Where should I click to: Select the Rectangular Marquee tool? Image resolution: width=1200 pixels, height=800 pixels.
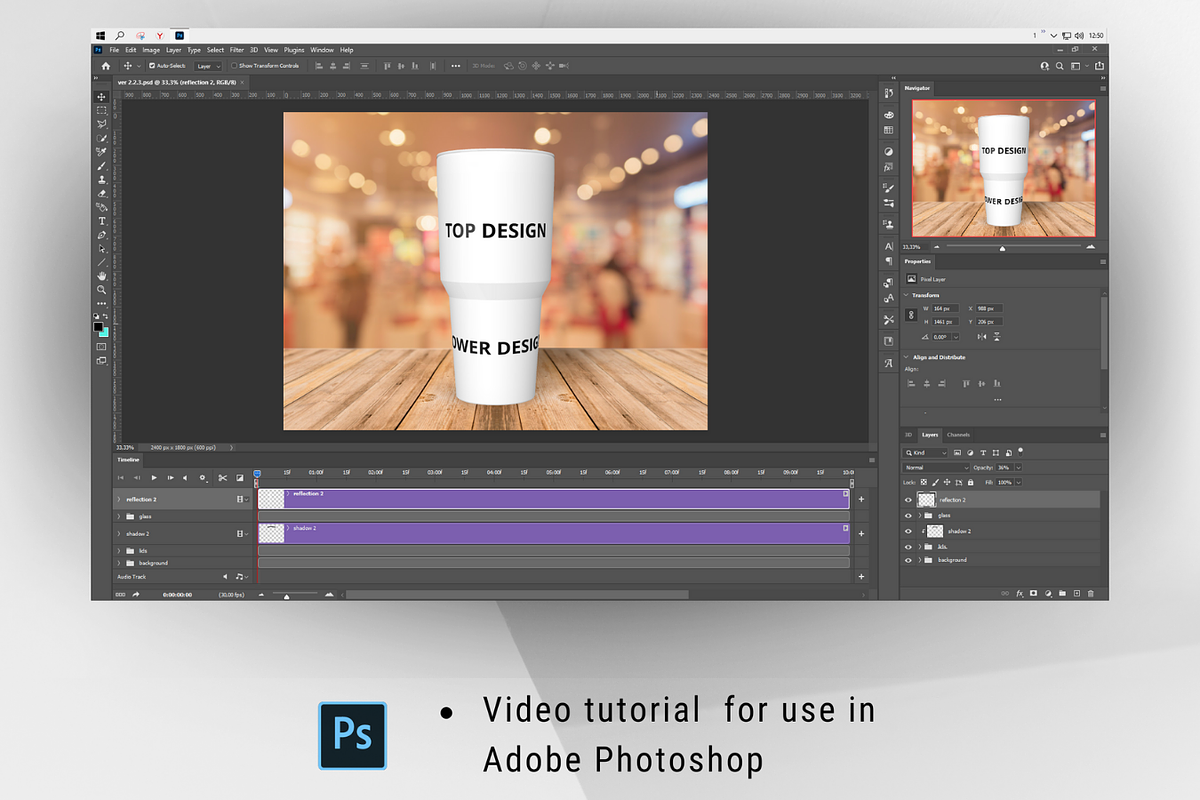click(x=102, y=111)
